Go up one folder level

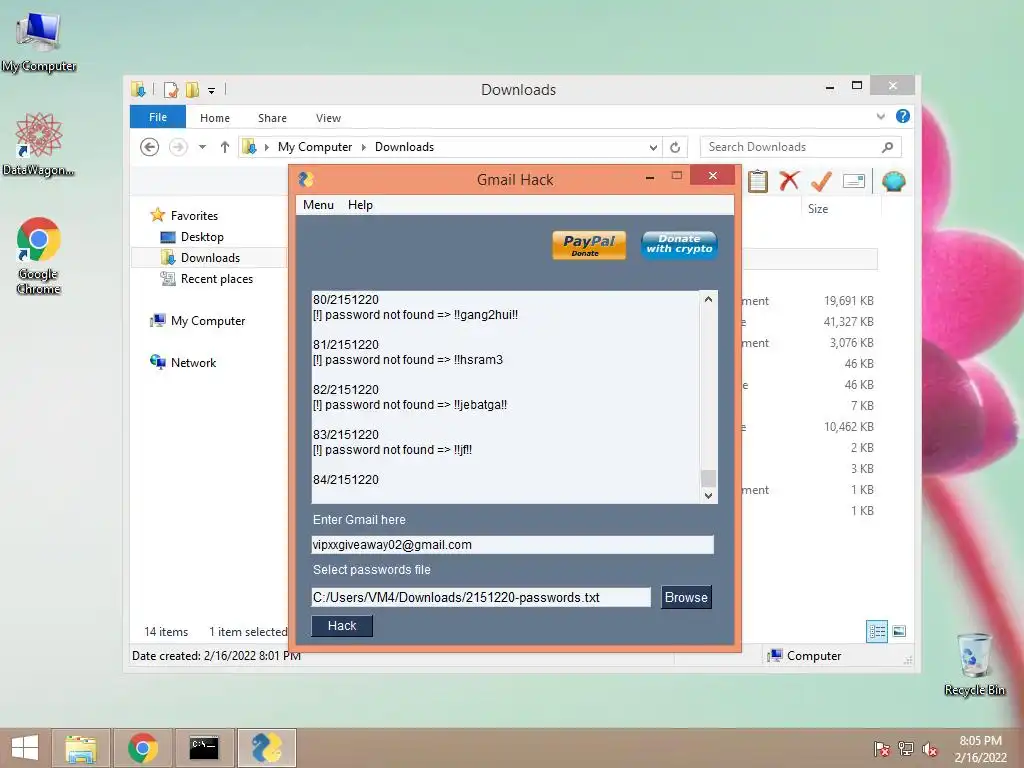coord(225,147)
